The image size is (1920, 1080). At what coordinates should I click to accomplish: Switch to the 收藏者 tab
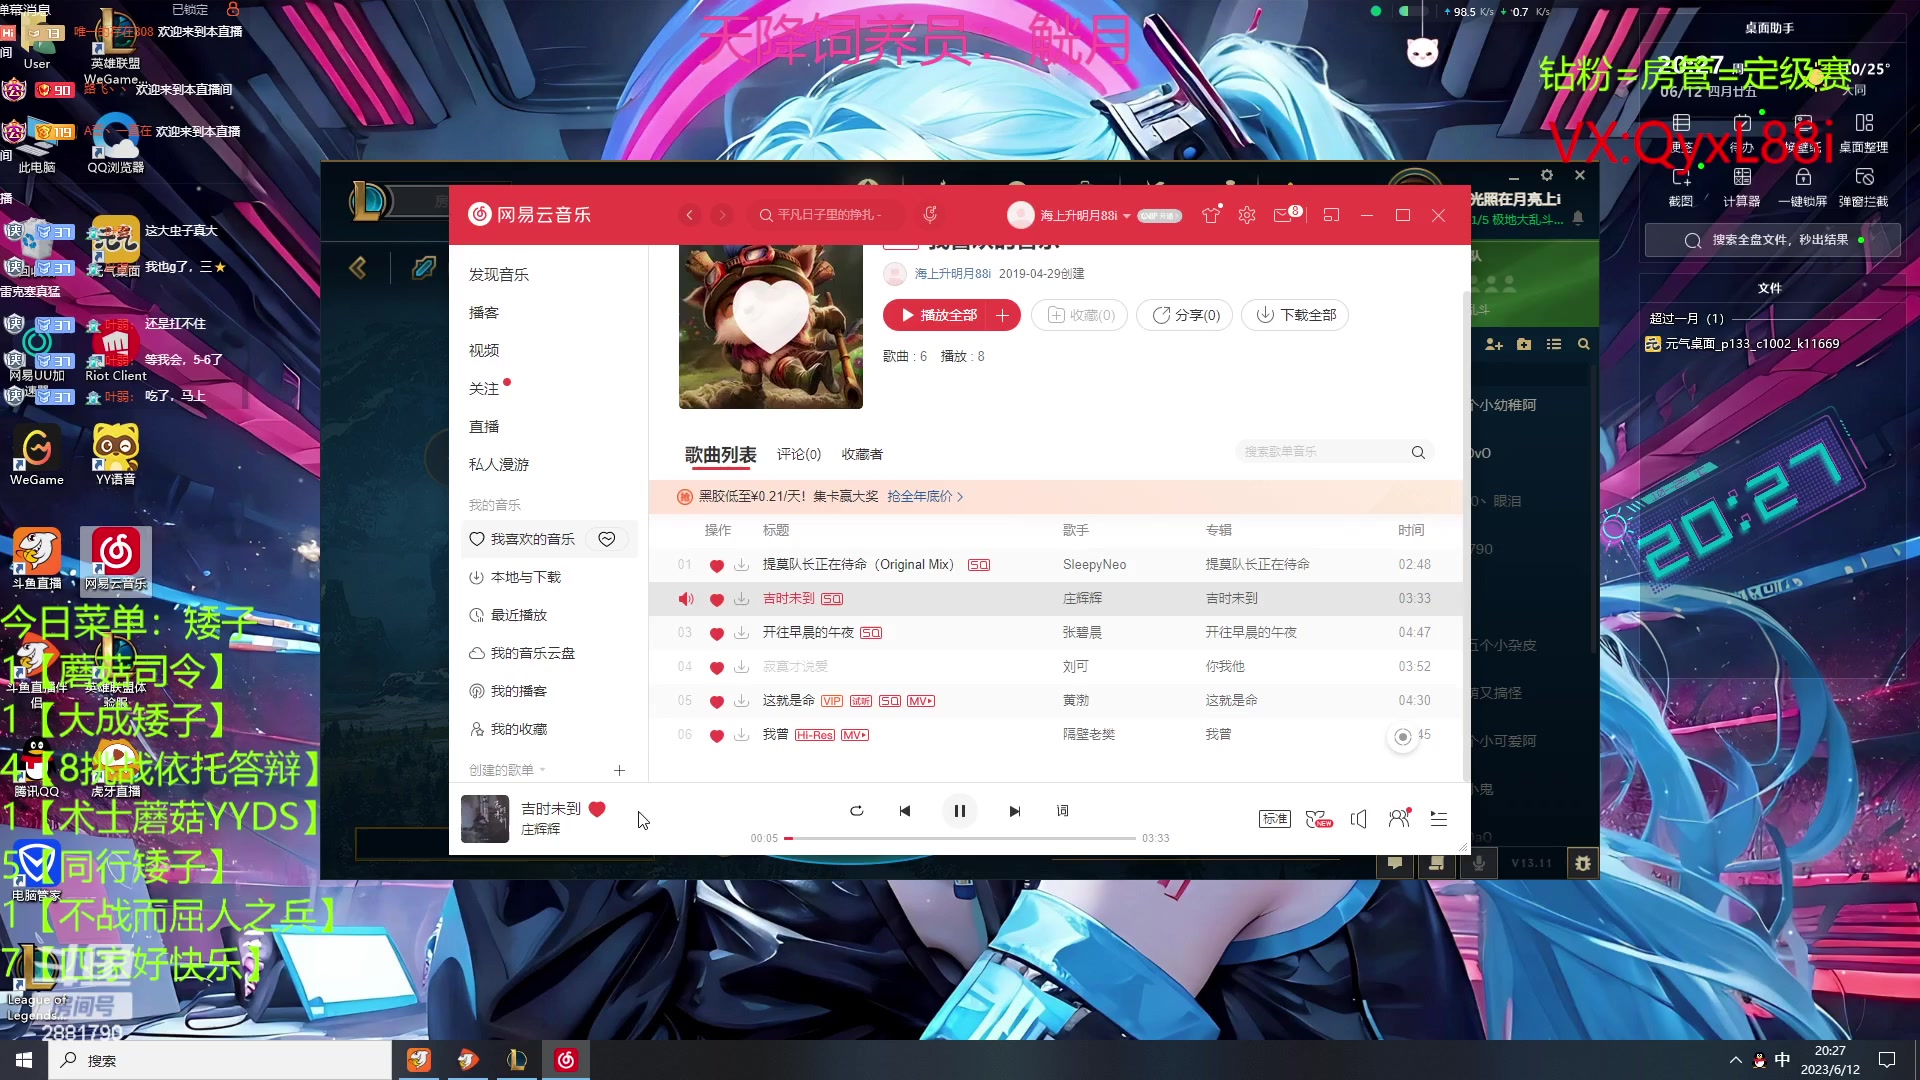[862, 454]
